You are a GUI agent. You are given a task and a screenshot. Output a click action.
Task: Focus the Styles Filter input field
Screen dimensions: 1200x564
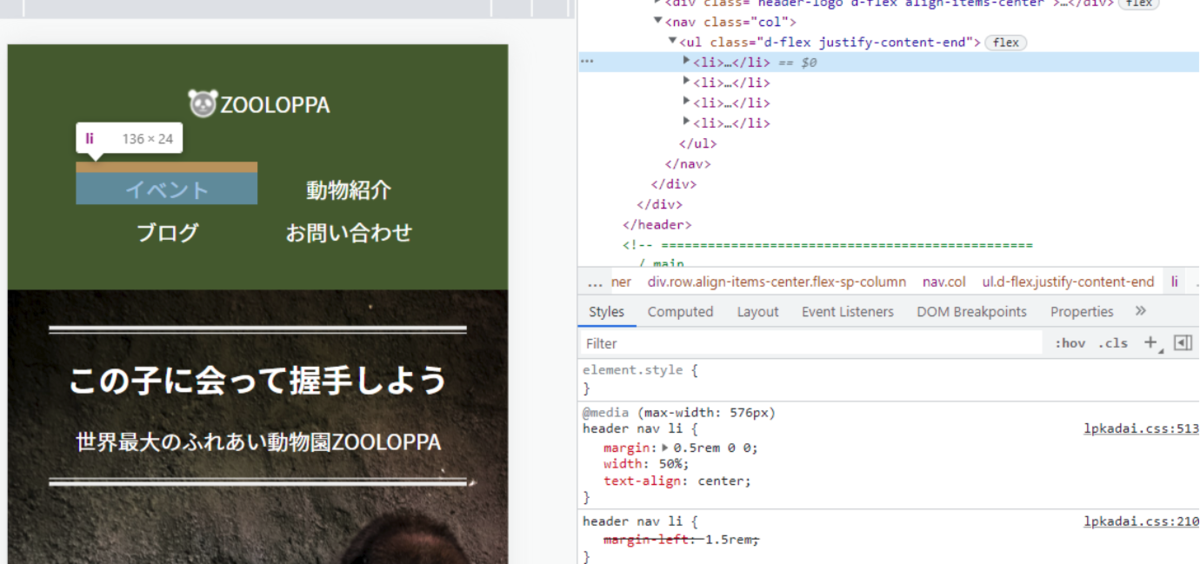[812, 343]
